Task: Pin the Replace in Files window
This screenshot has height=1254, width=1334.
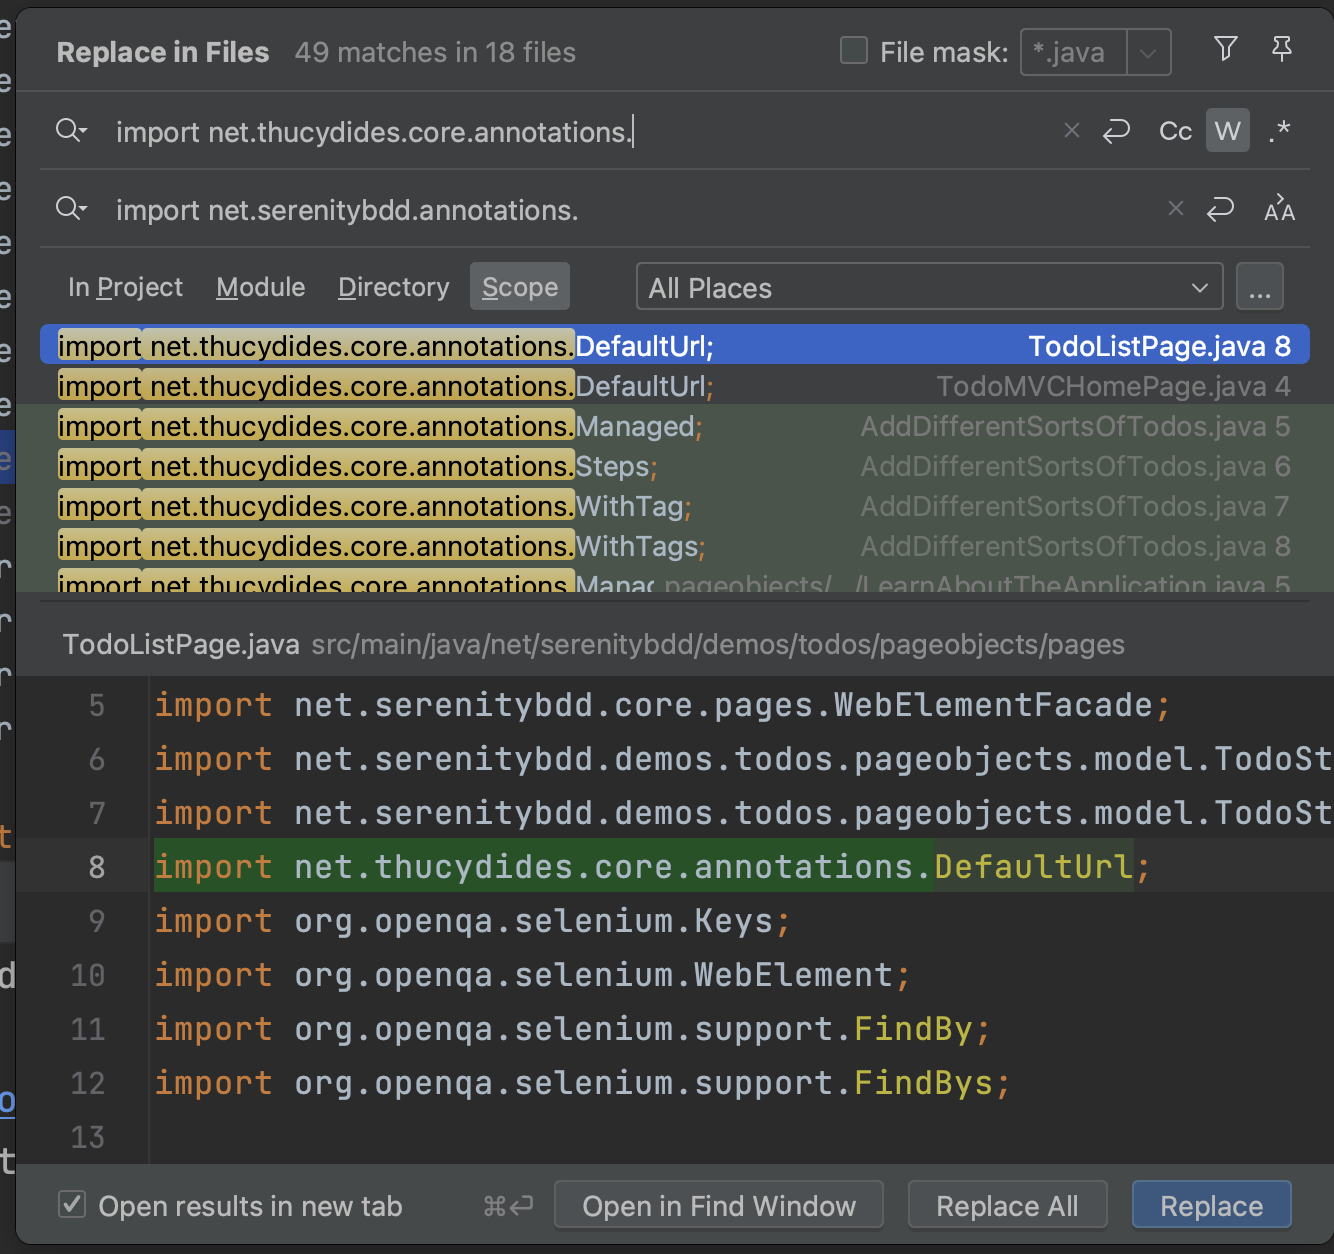Action: (x=1281, y=49)
